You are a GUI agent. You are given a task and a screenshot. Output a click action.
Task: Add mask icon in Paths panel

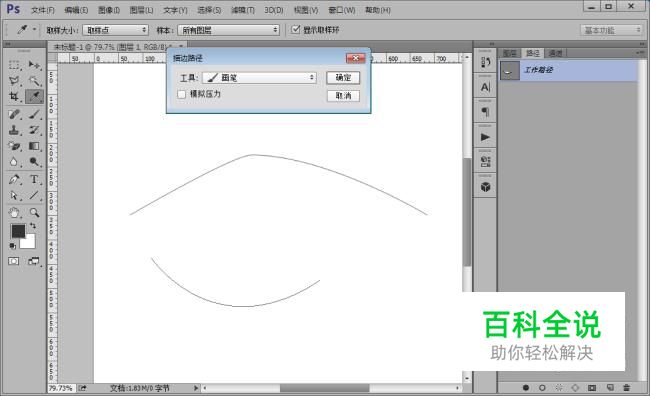(x=592, y=388)
